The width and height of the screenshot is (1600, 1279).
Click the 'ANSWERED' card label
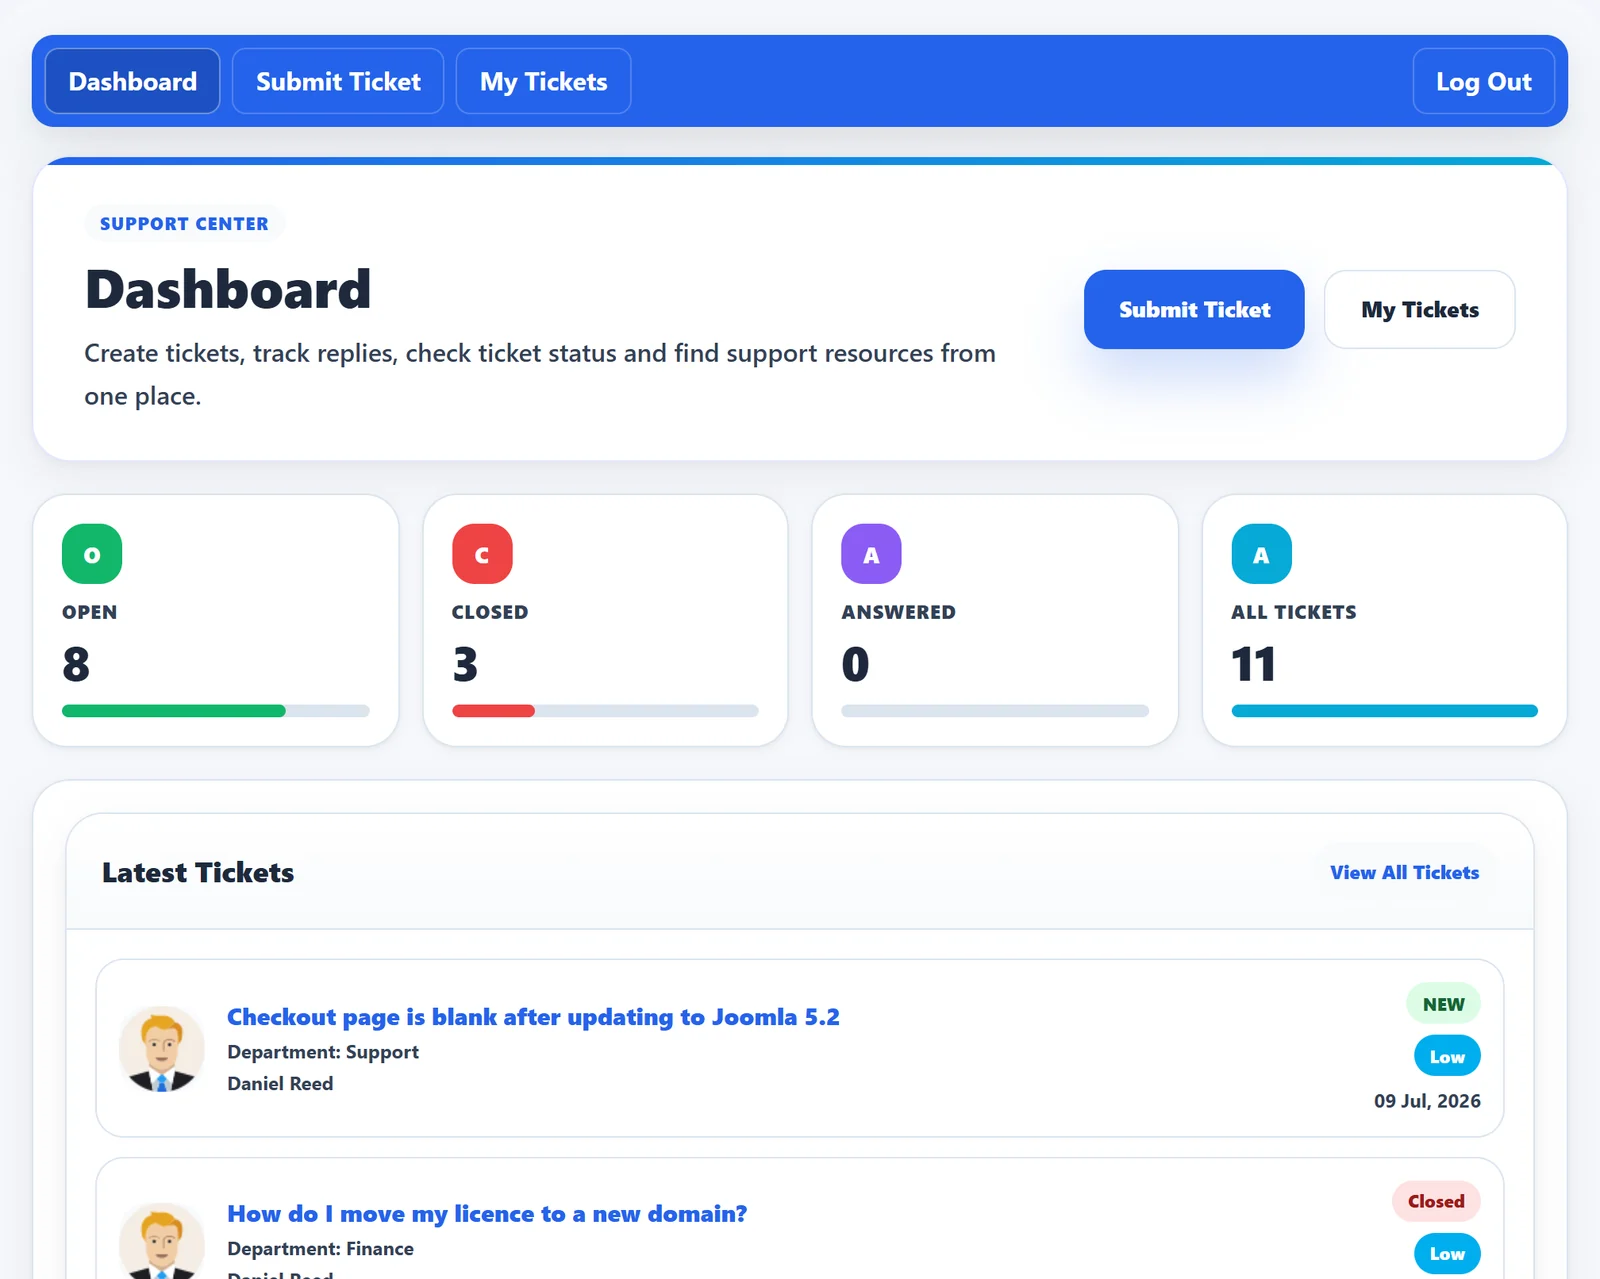[898, 612]
